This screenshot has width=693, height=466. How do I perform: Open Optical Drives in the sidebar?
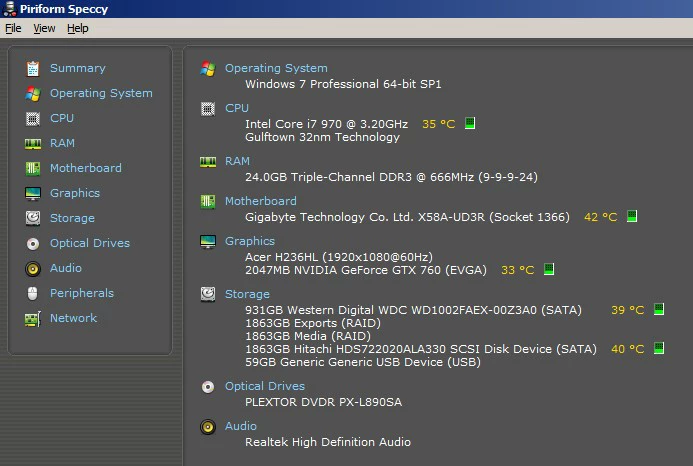click(x=90, y=243)
